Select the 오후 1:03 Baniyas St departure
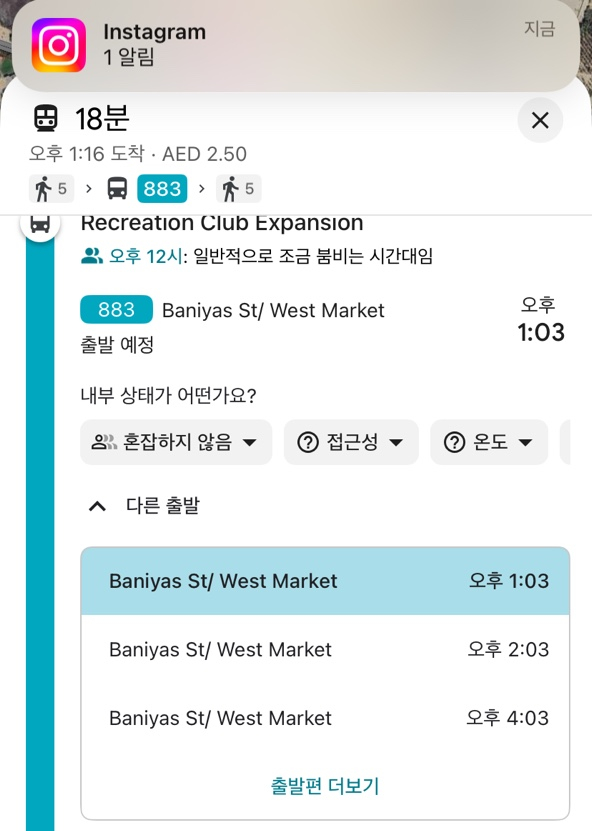 [325, 581]
